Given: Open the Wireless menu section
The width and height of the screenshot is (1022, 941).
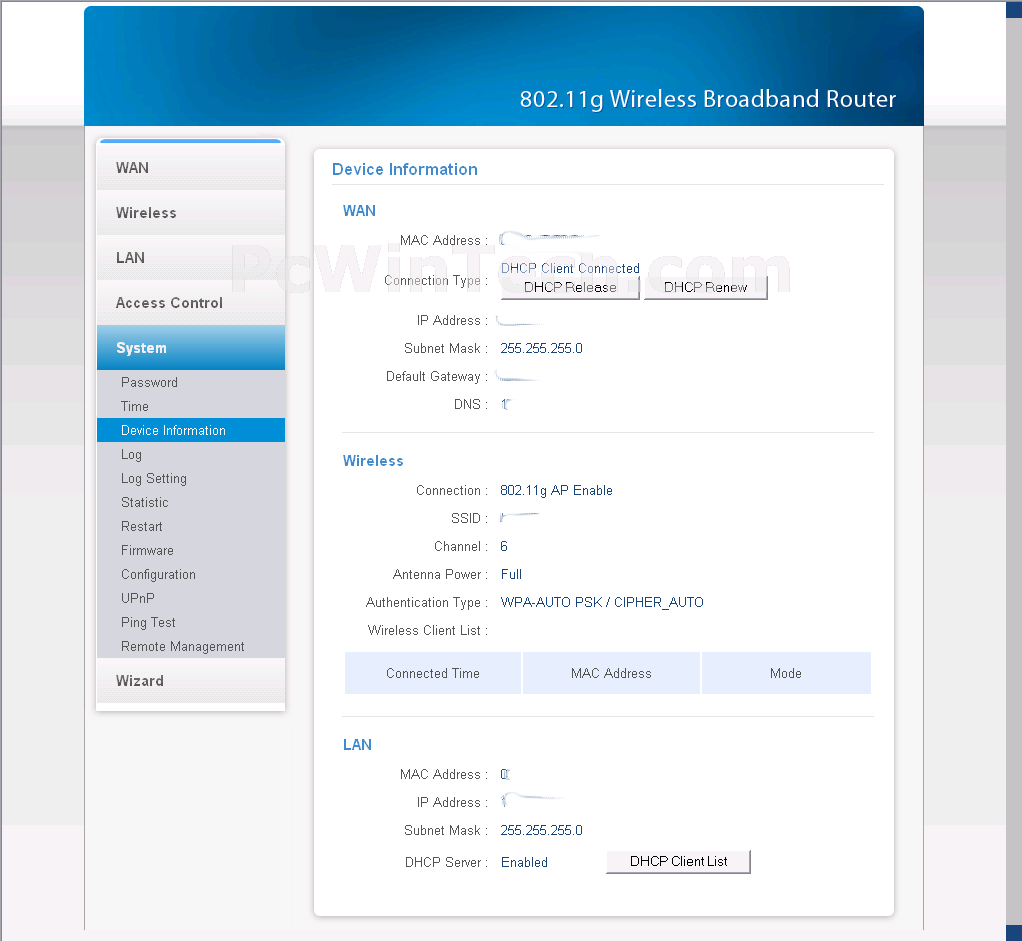Looking at the screenshot, I should tap(190, 212).
